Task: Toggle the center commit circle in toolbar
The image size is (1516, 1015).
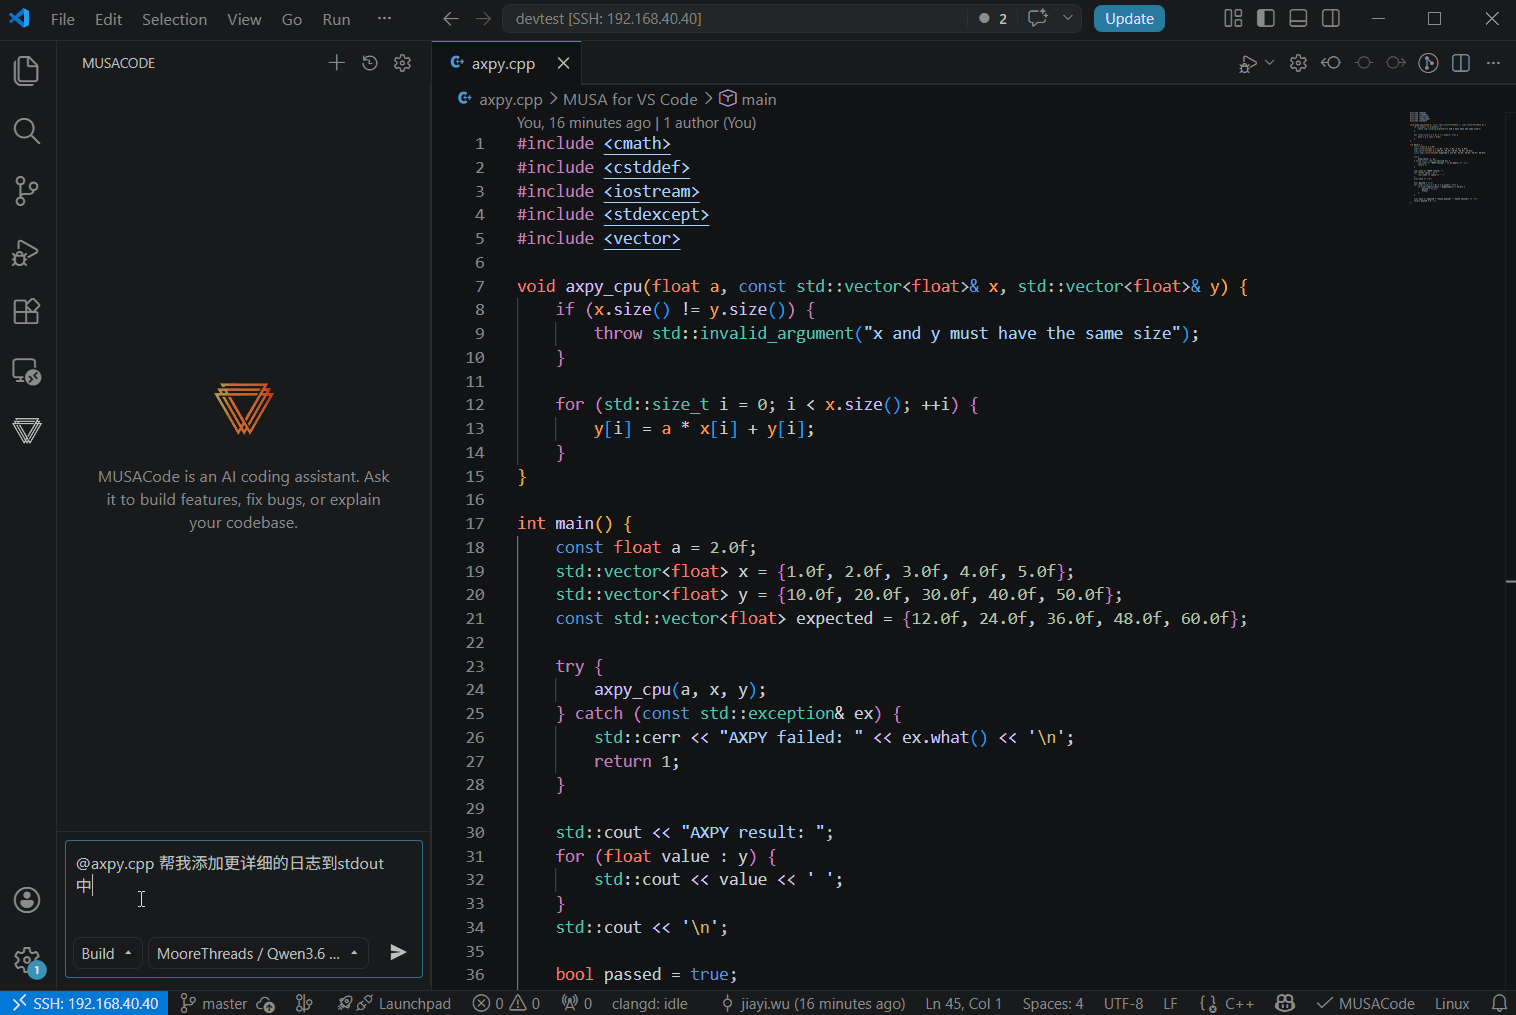Action: click(1364, 63)
